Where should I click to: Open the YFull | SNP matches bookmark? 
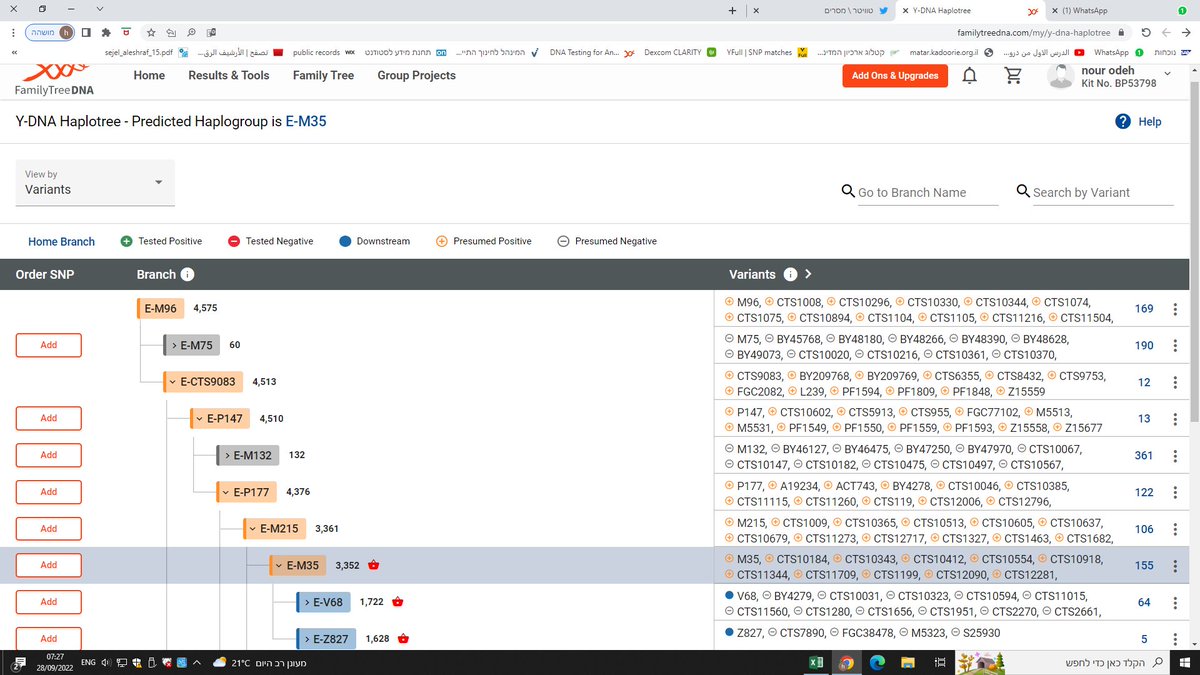pos(767,52)
